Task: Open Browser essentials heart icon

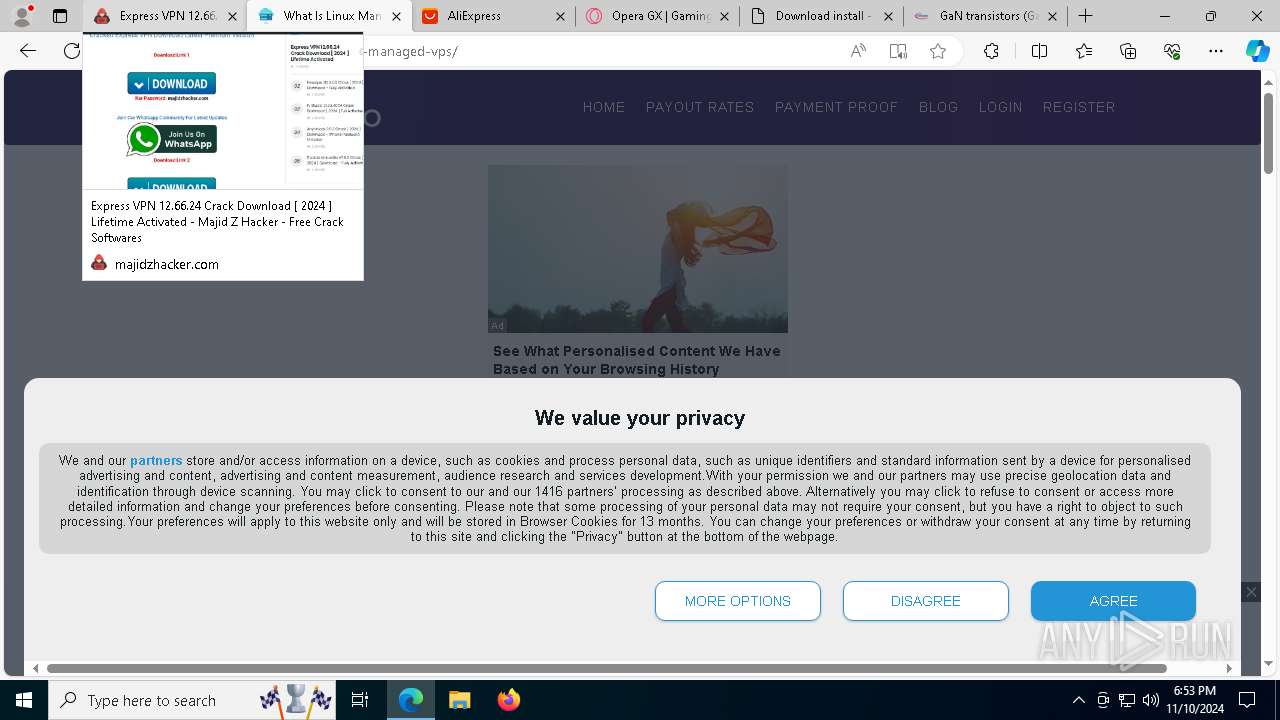Action: click(1172, 51)
